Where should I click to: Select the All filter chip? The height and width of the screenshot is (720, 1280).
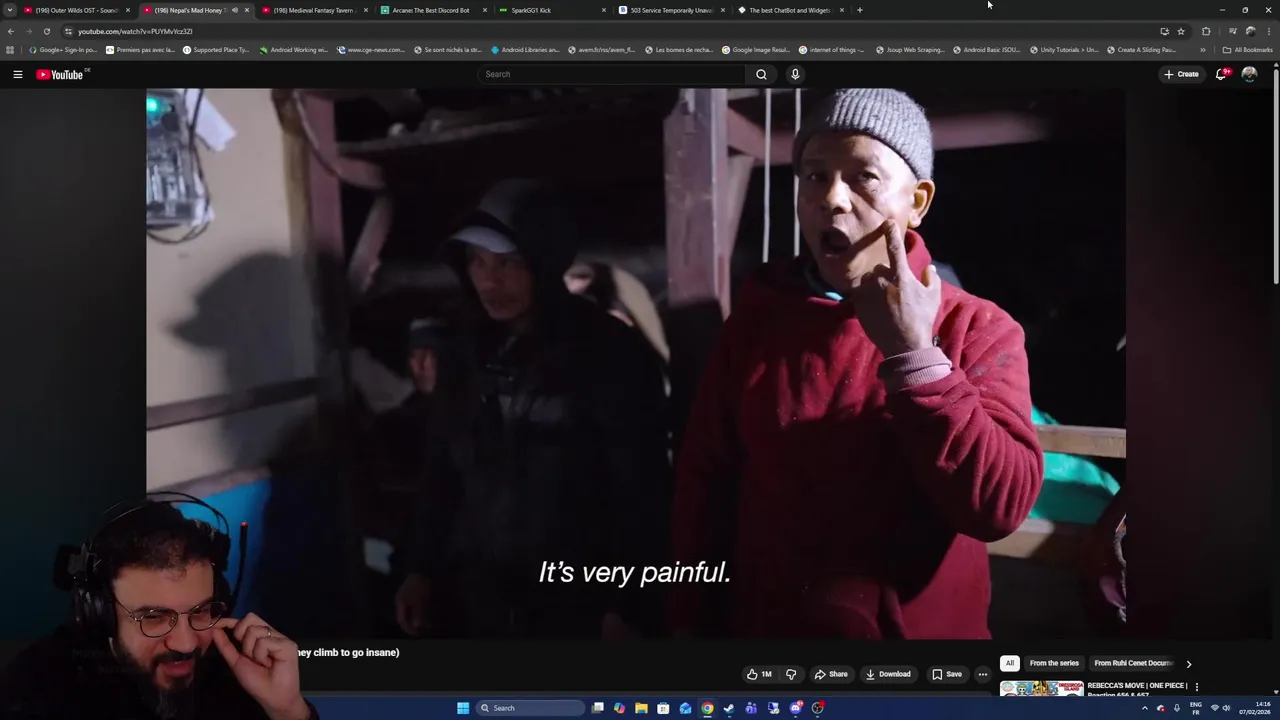click(1010, 663)
